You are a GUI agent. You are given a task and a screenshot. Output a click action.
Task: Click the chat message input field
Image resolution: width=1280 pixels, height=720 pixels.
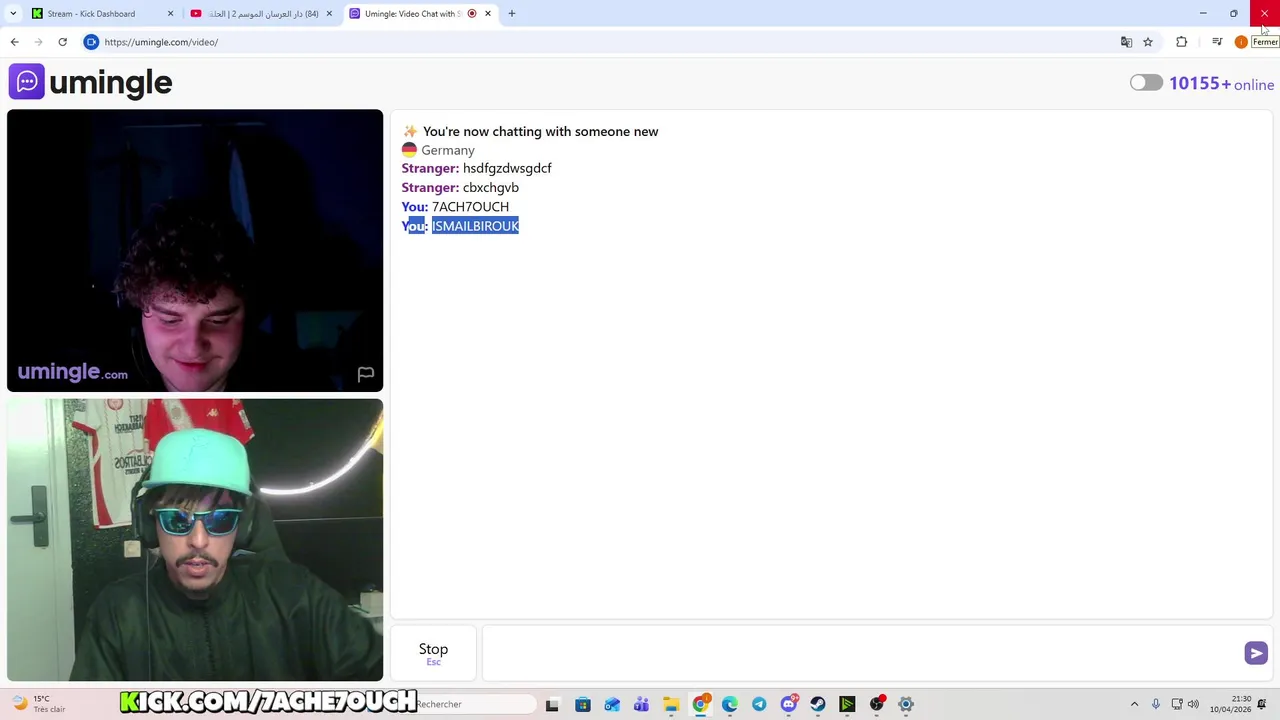pyautogui.click(x=862, y=653)
